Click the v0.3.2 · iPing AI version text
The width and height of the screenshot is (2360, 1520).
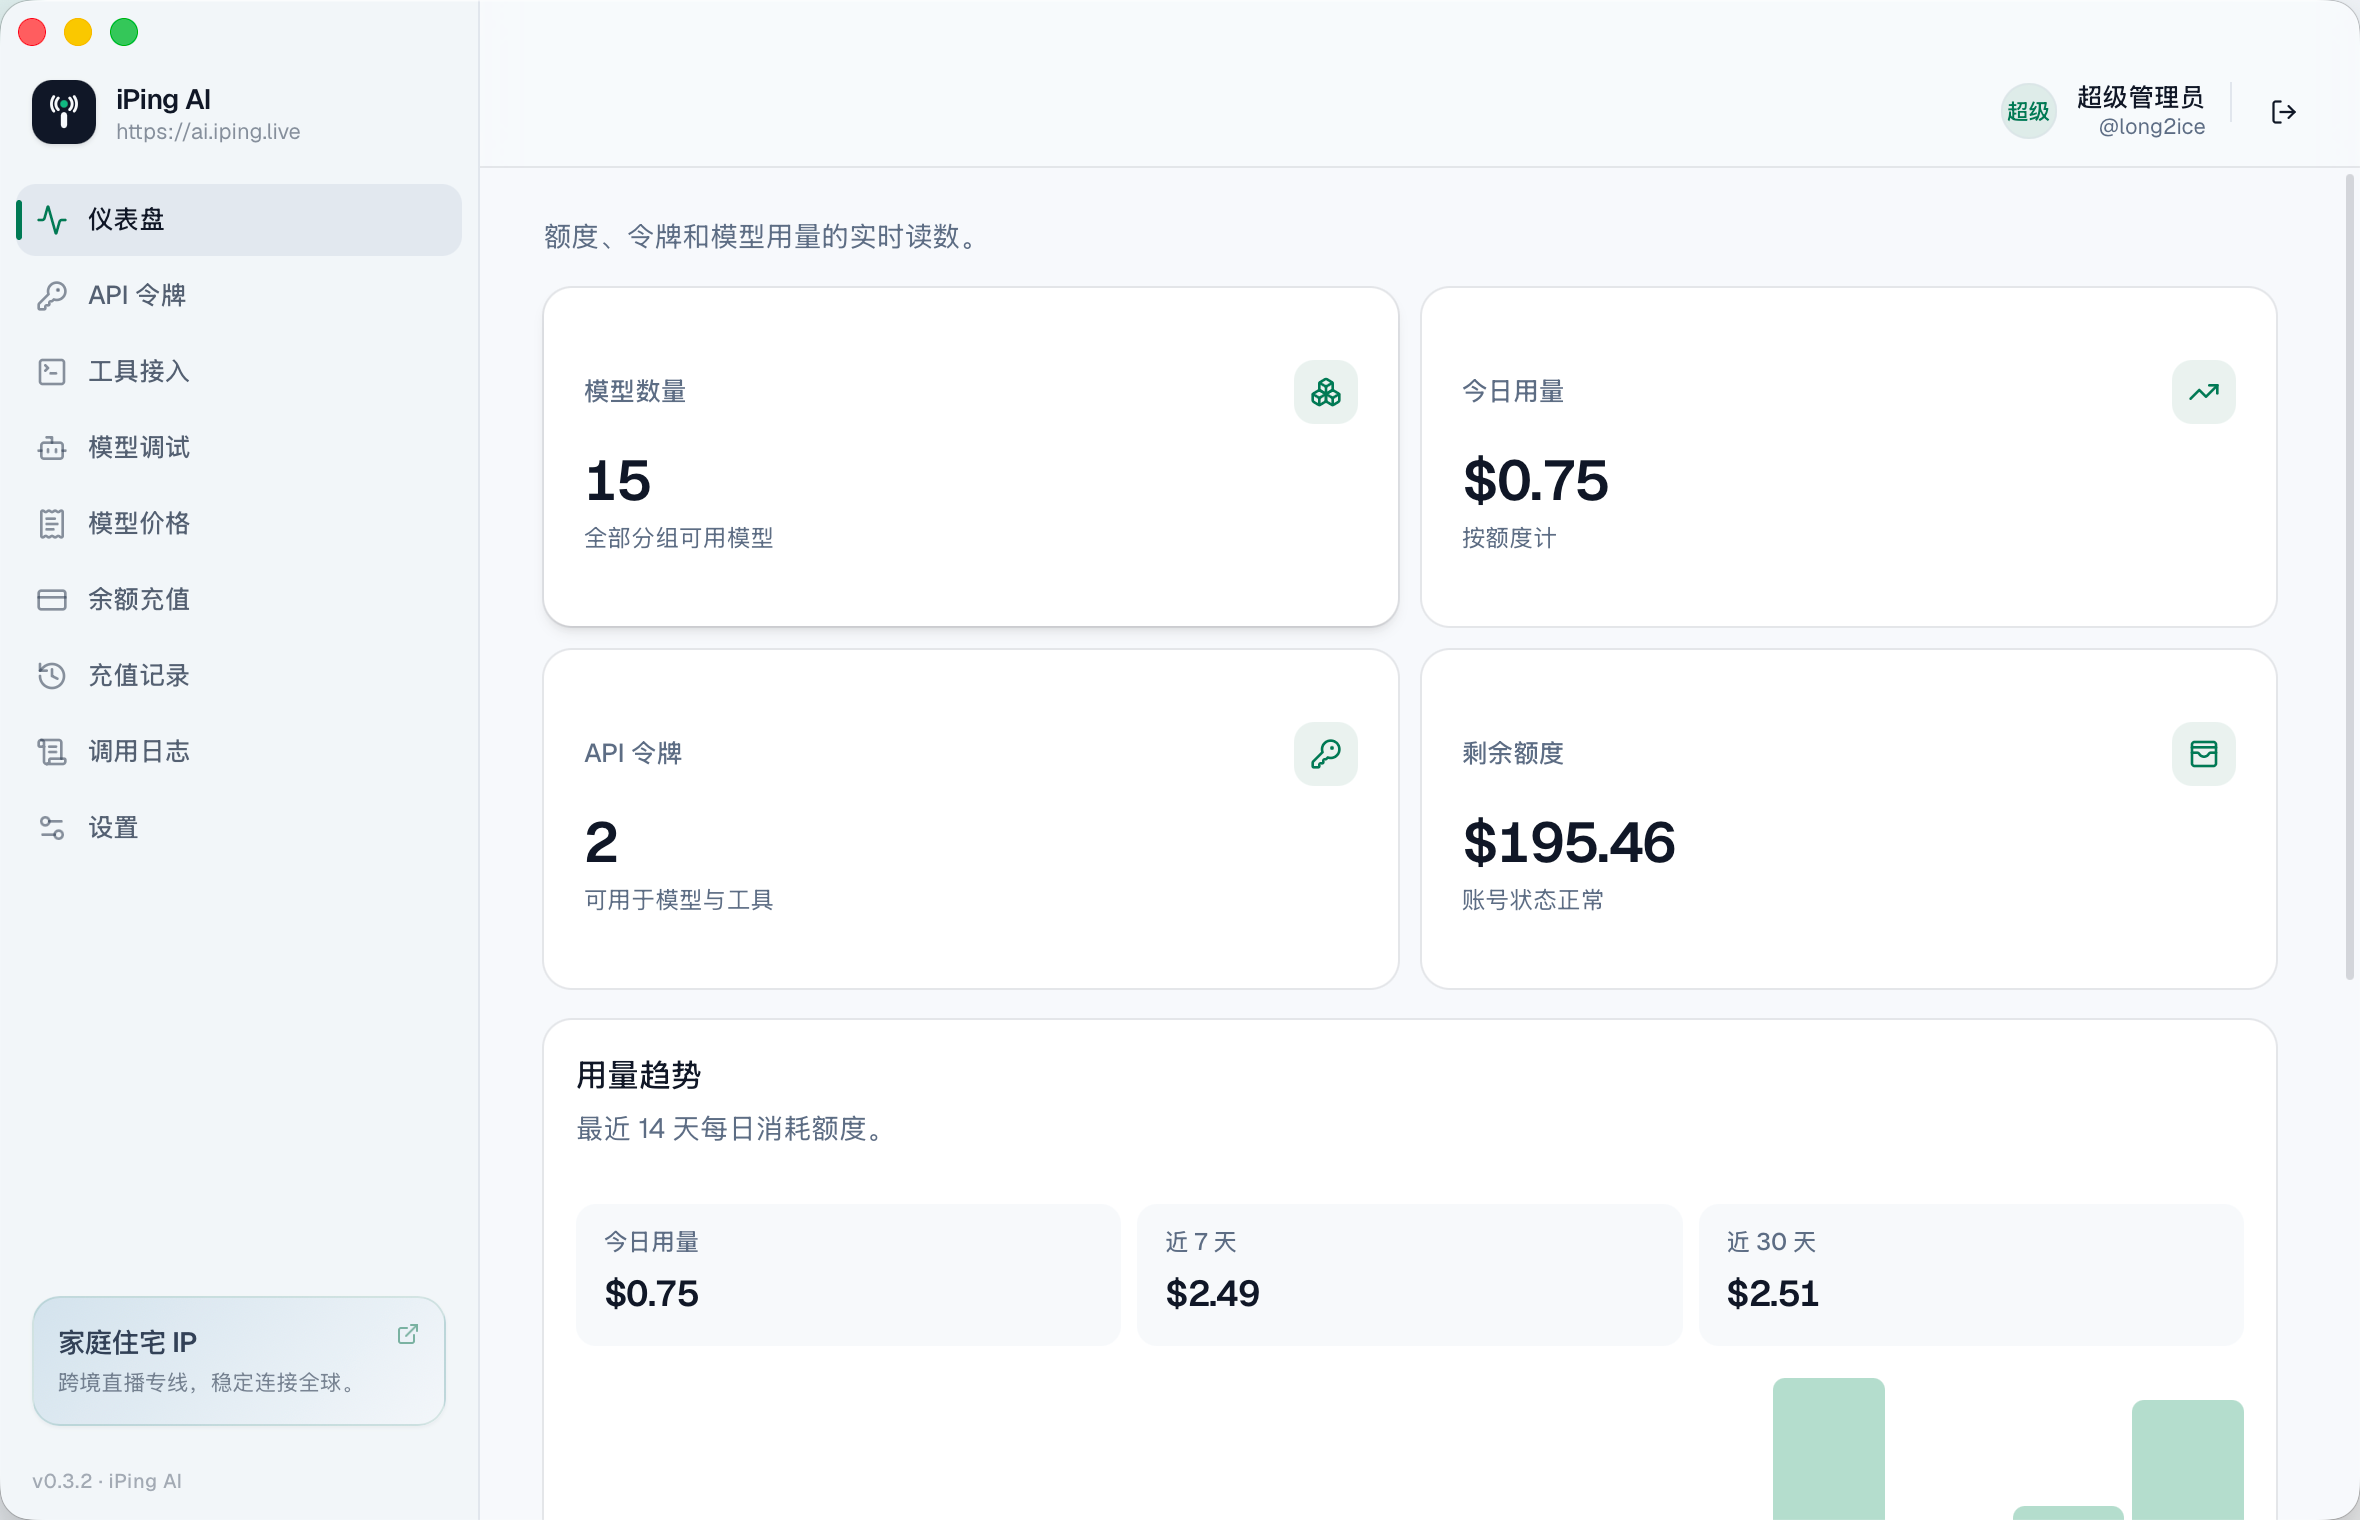[107, 1481]
